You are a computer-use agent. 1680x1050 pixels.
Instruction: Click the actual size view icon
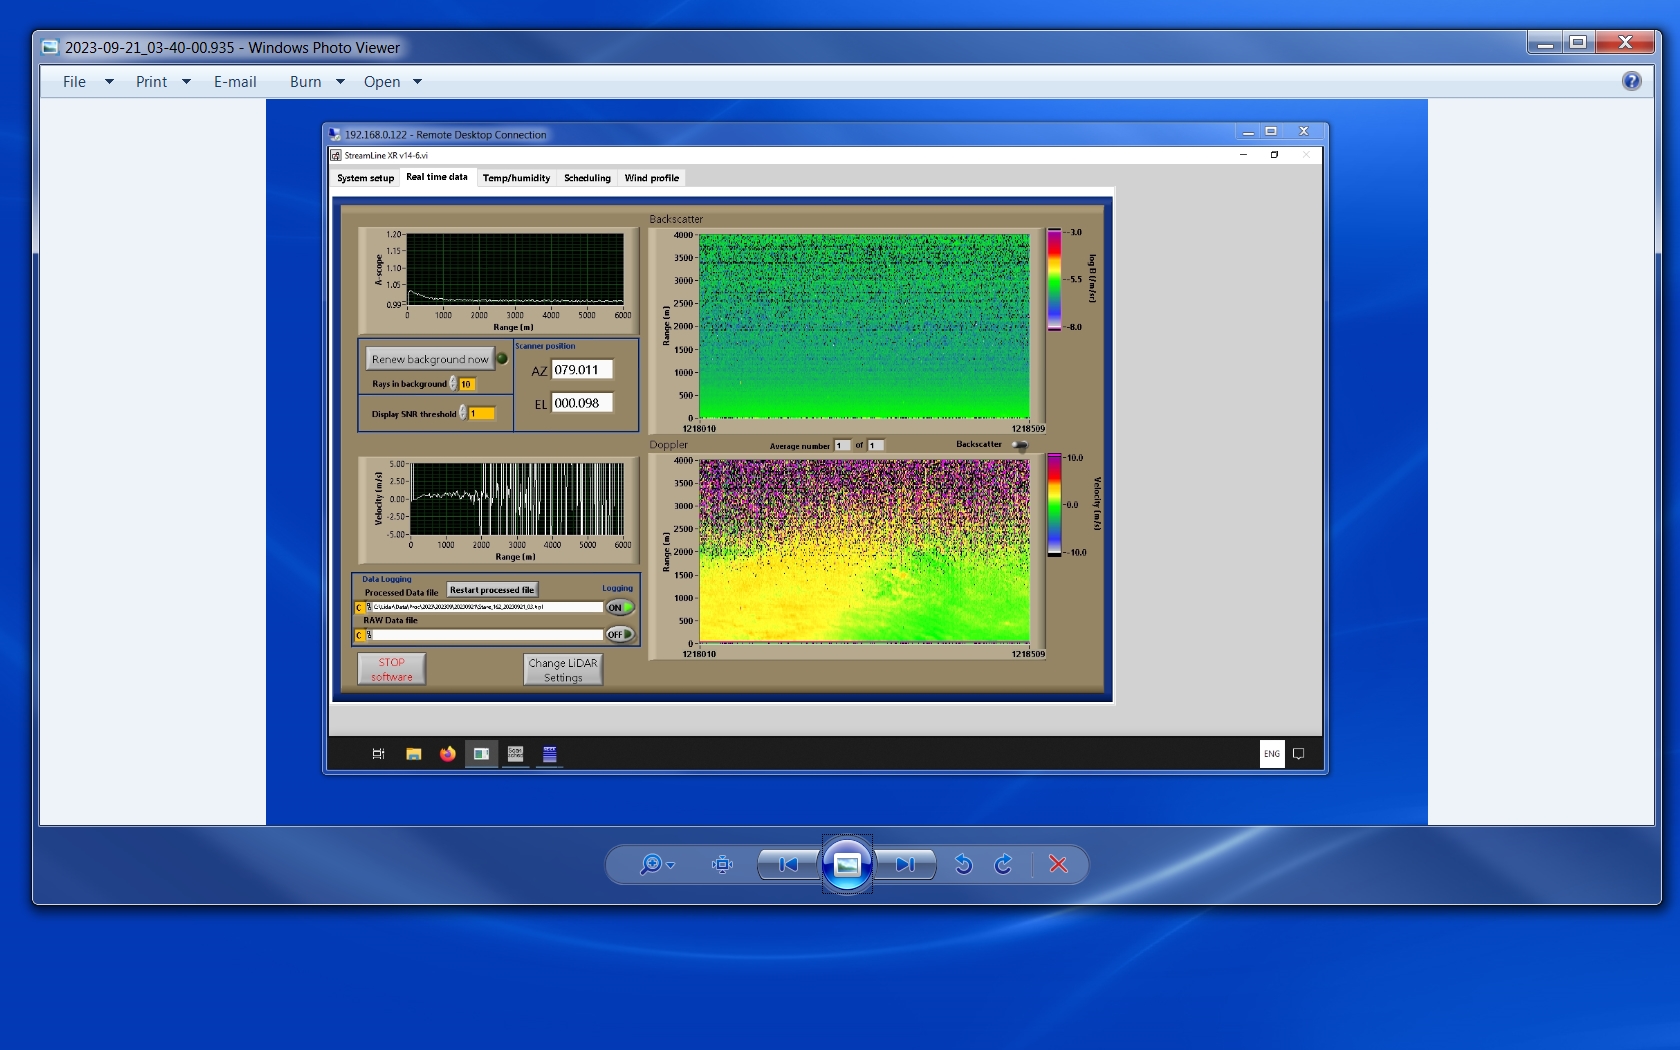click(x=722, y=865)
